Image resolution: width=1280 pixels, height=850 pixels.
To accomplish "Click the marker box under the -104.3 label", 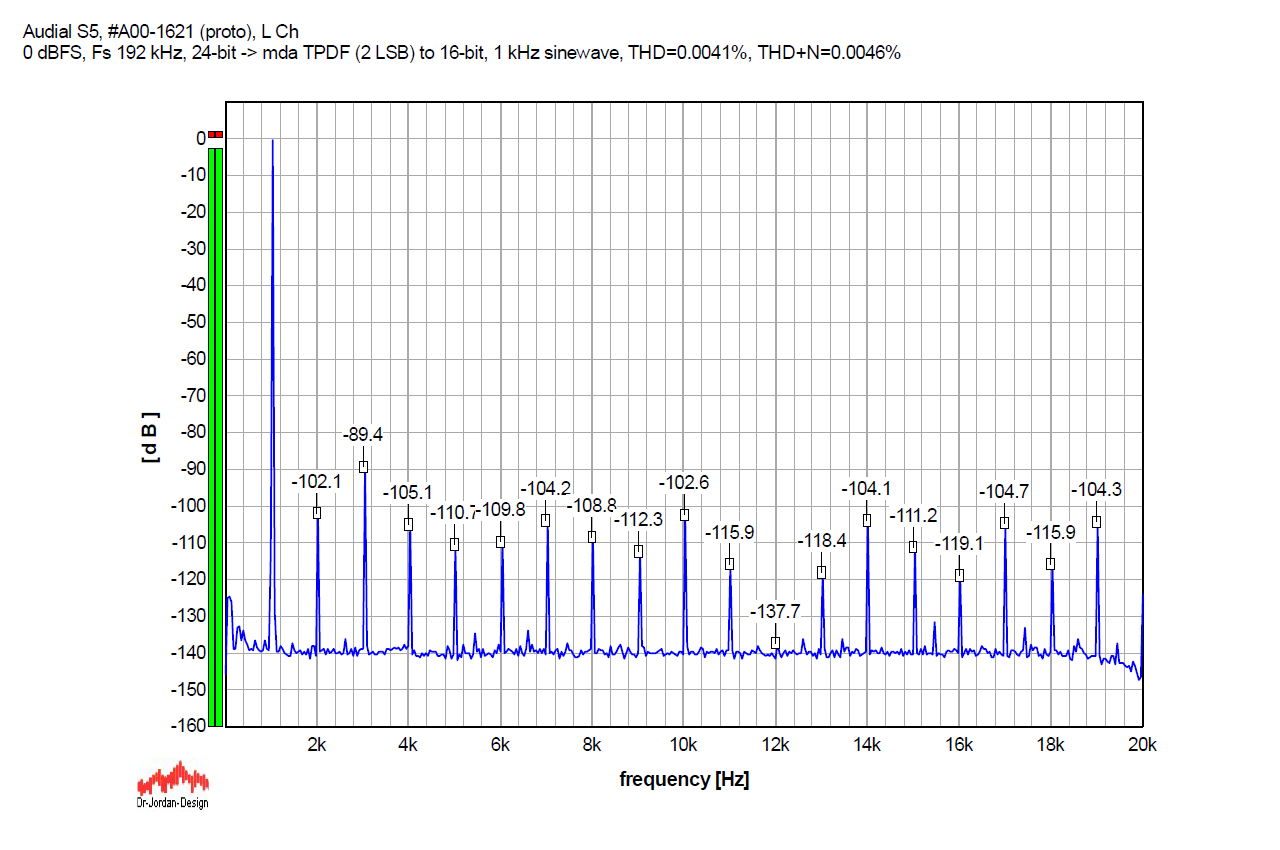I will coord(1096,522).
